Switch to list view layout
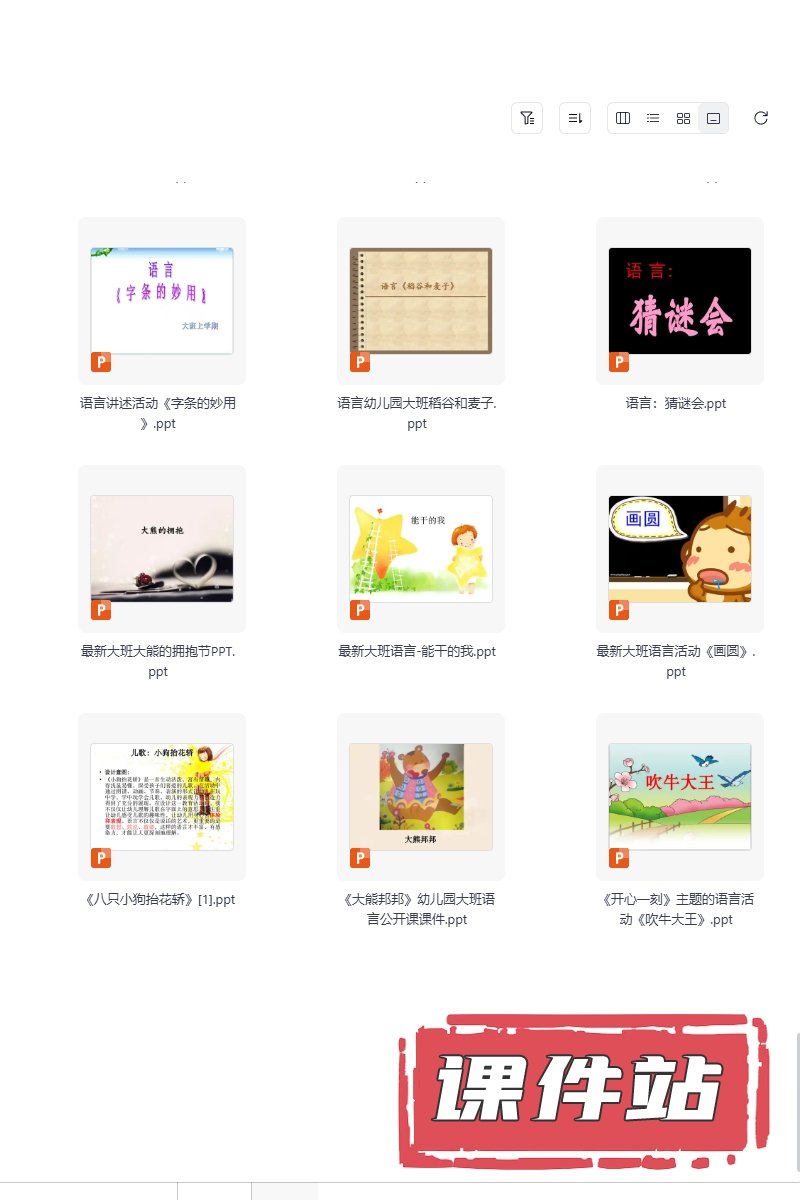The width and height of the screenshot is (800, 1200). pos(653,118)
